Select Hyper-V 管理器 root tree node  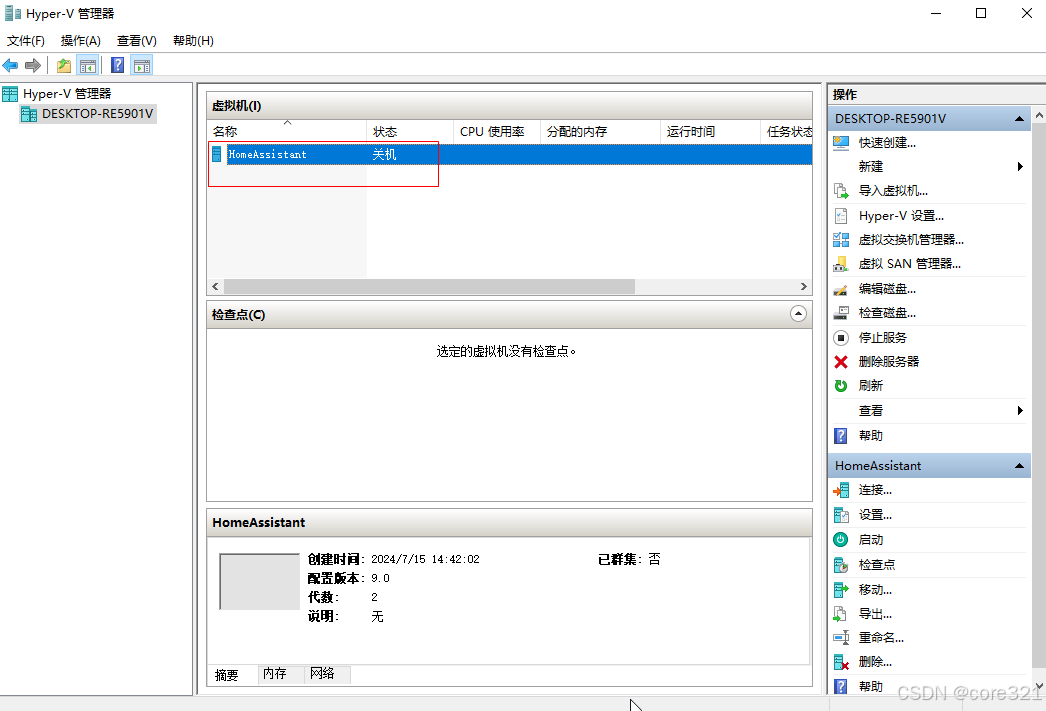[x=67, y=93]
